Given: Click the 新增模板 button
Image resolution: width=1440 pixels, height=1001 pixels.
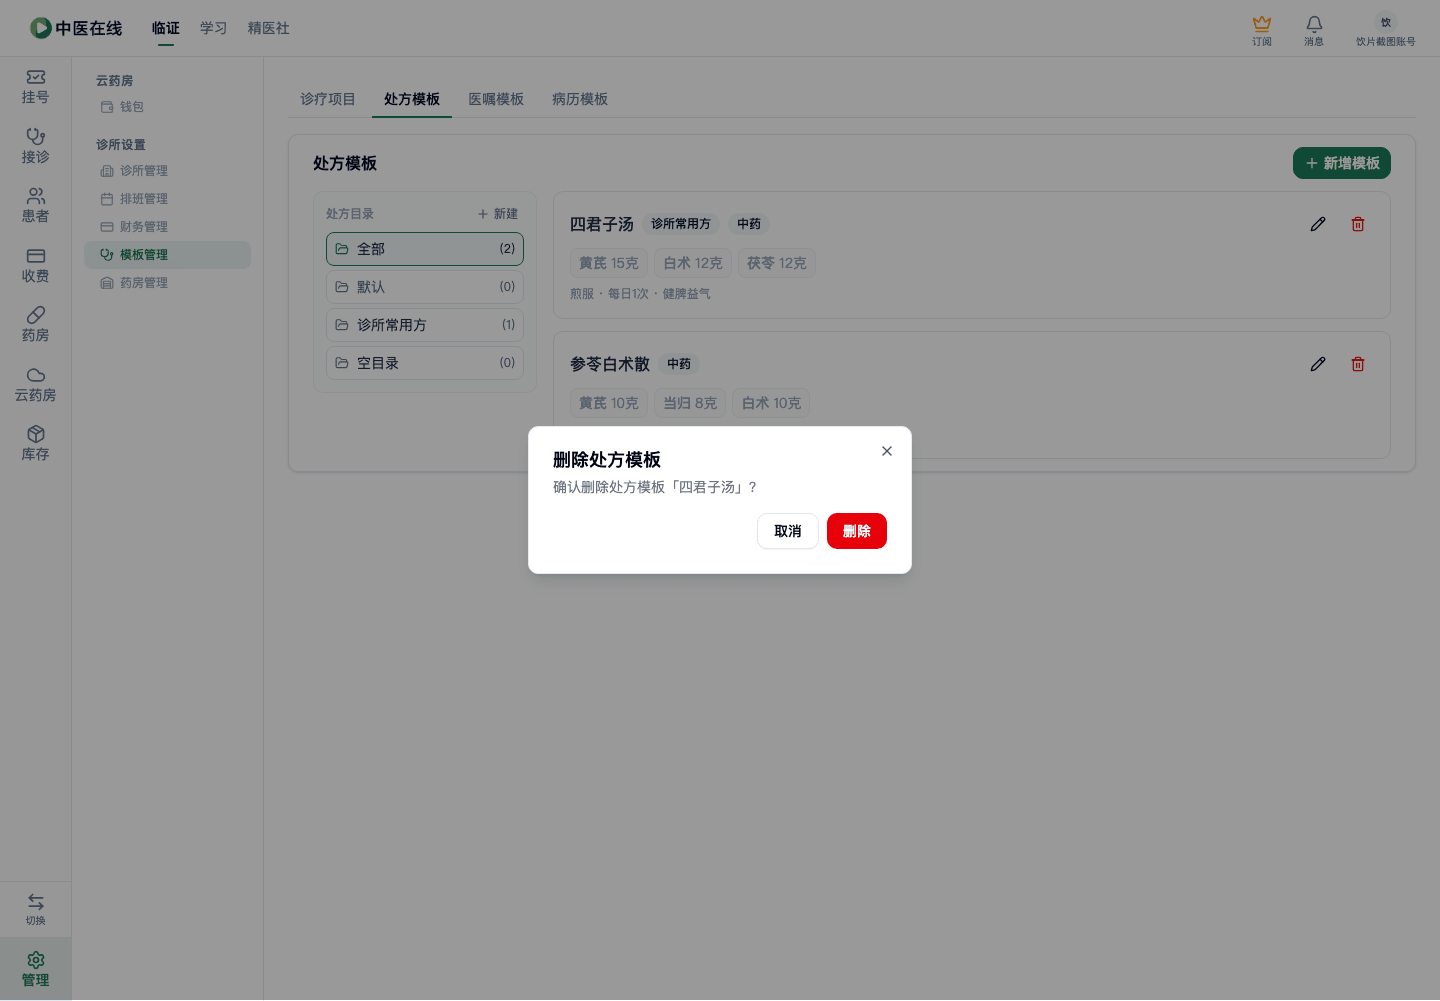Looking at the screenshot, I should pos(1342,163).
